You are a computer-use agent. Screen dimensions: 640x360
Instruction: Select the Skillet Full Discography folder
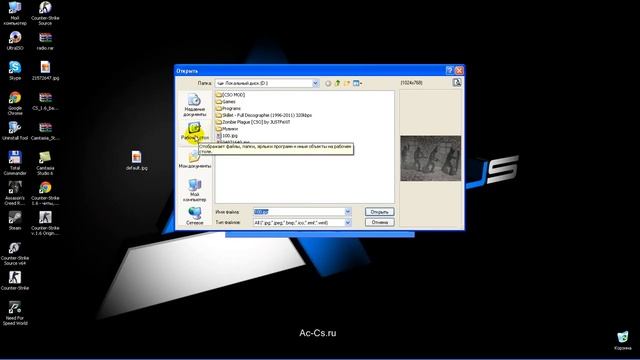click(x=264, y=115)
